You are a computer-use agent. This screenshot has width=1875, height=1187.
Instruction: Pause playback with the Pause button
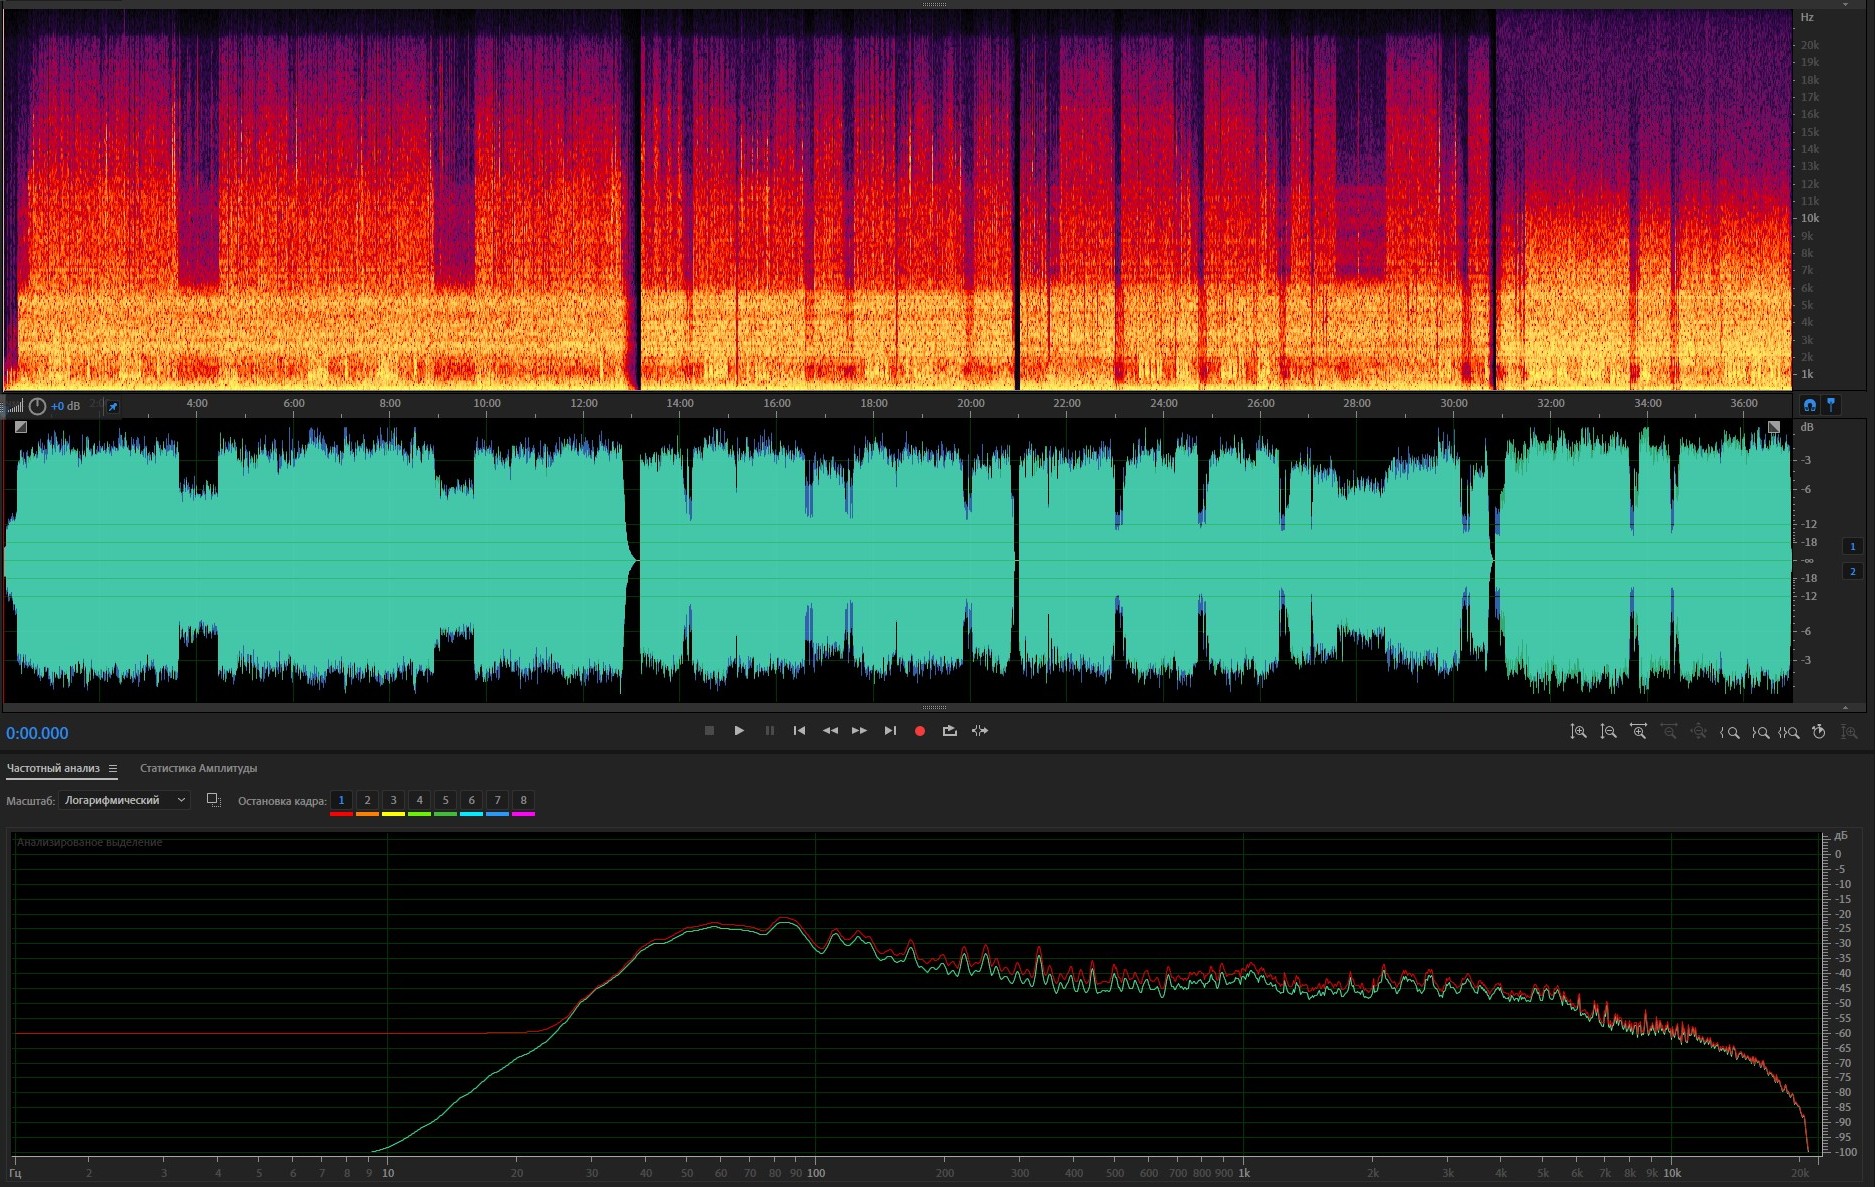769,731
